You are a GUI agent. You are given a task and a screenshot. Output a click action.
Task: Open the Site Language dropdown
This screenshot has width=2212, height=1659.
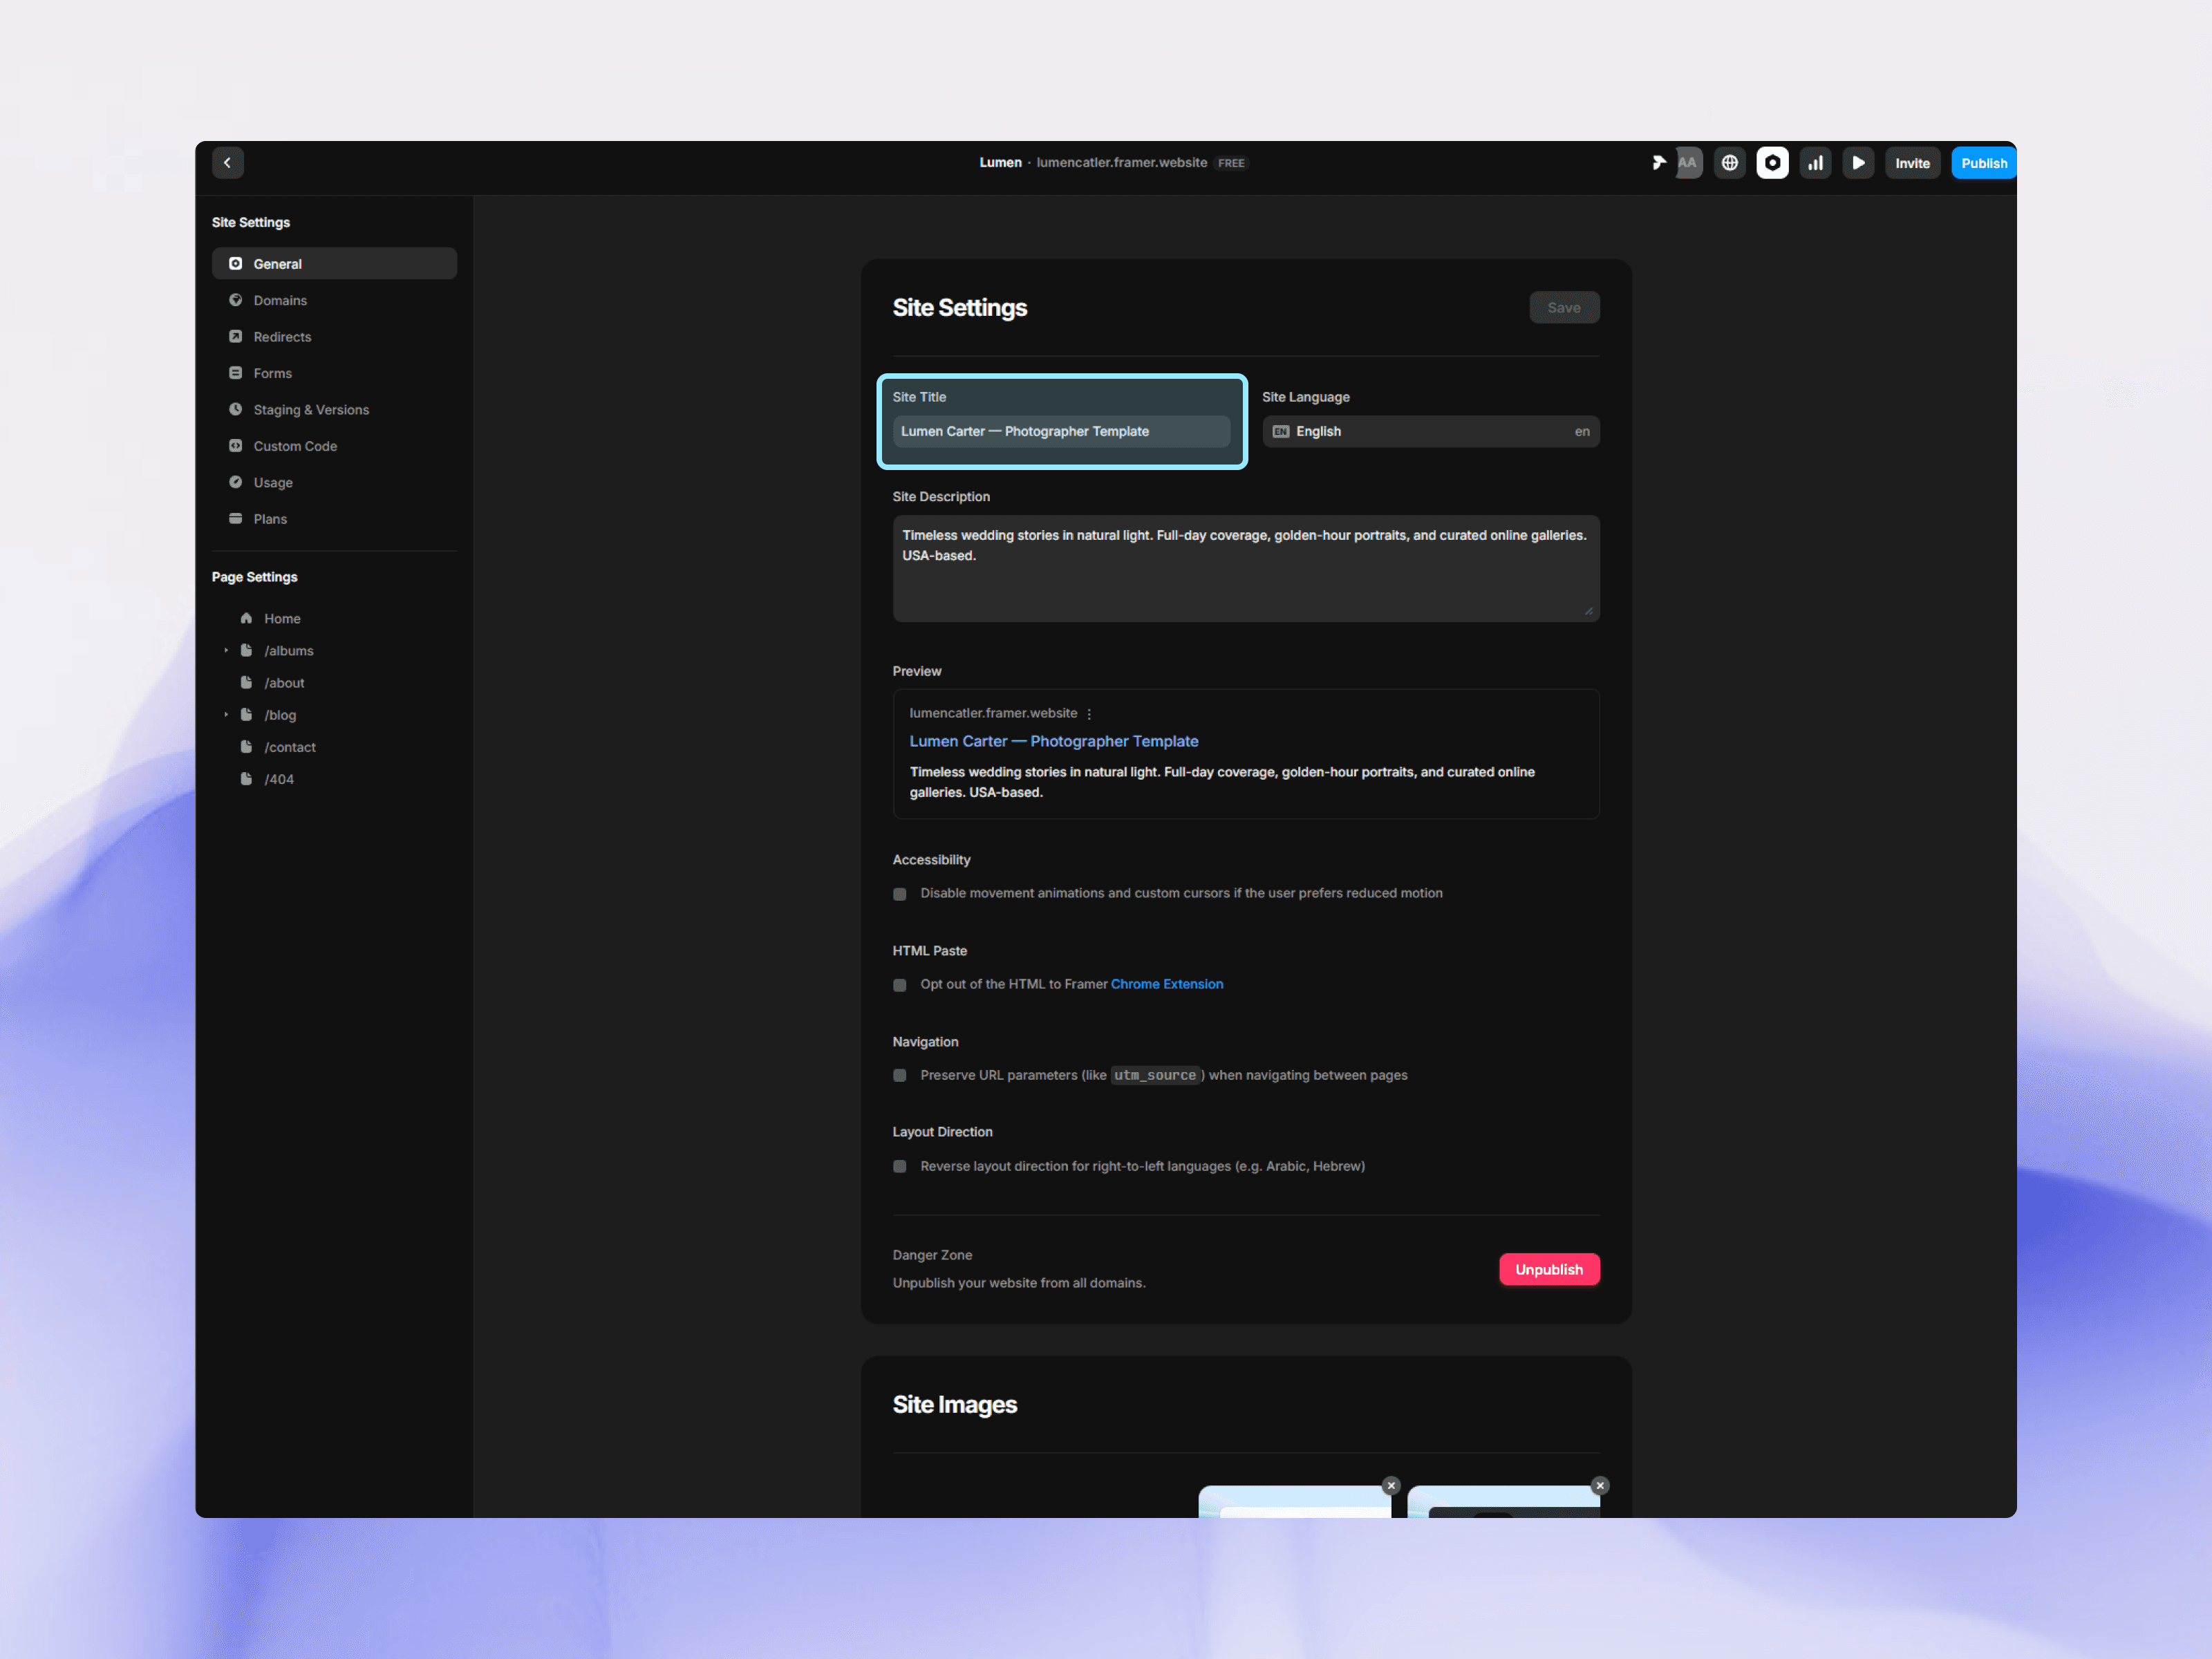click(1430, 432)
